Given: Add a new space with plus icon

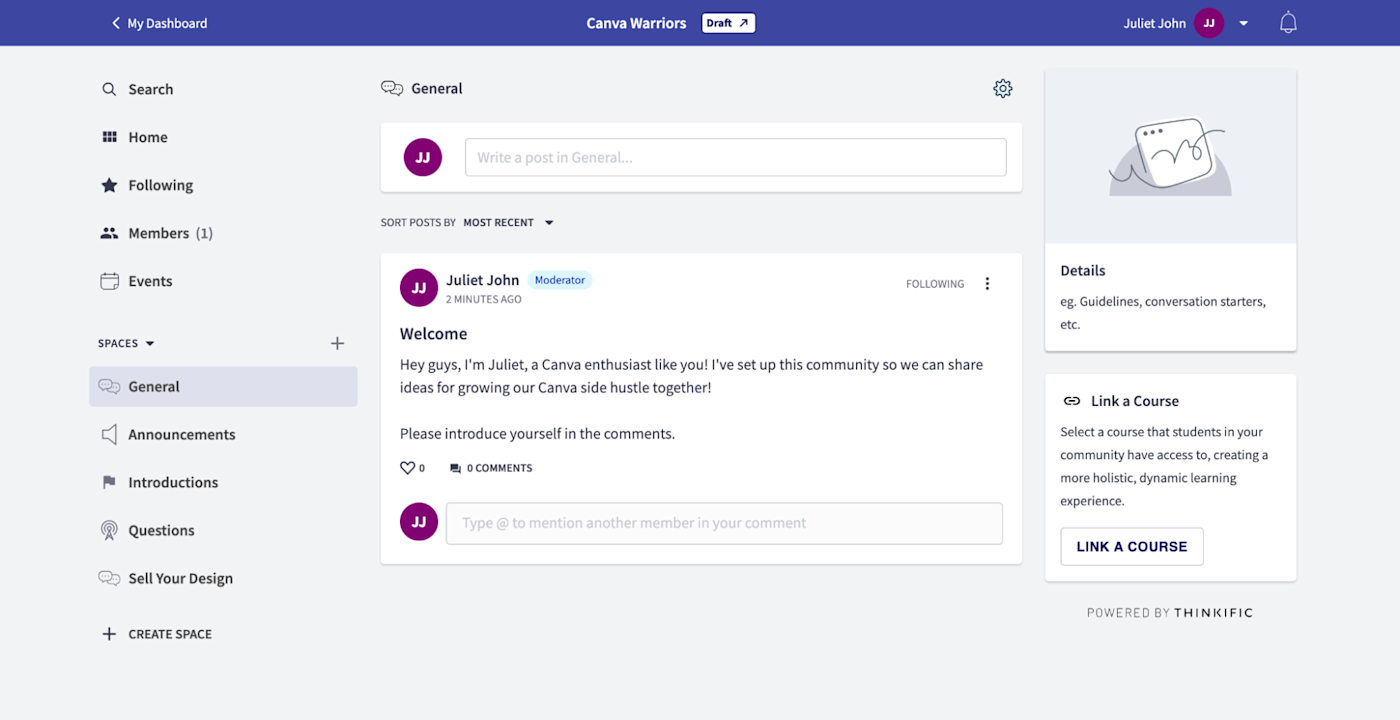Looking at the screenshot, I should tap(337, 343).
